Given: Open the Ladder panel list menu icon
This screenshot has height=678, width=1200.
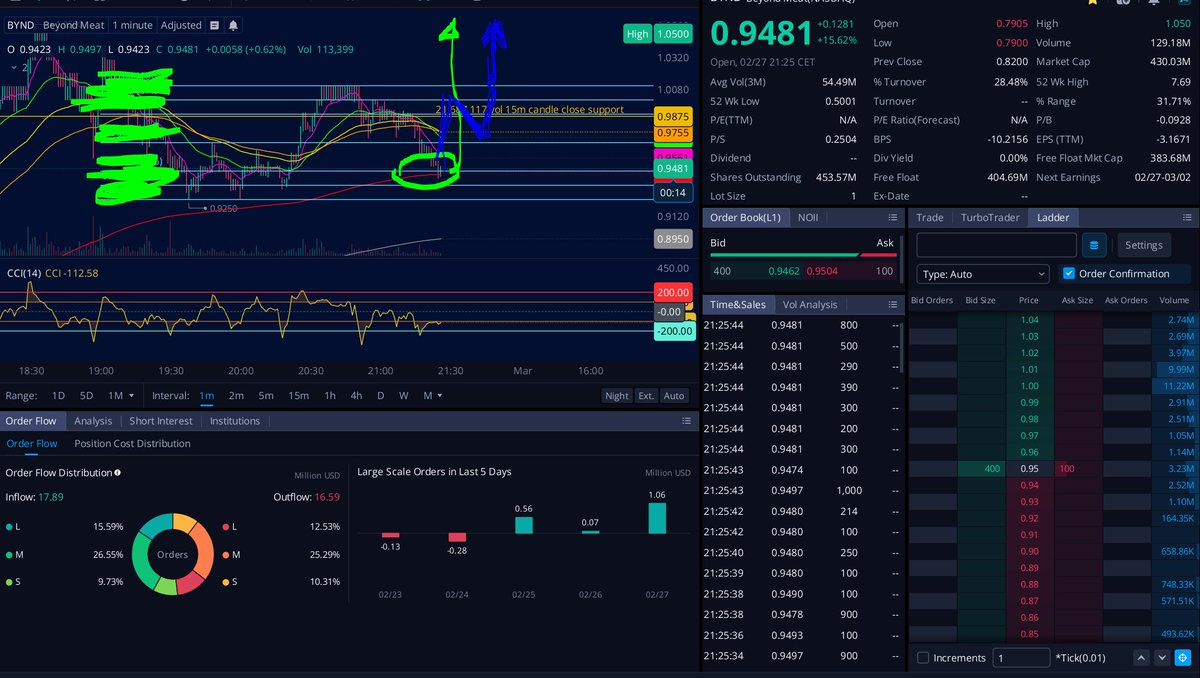Looking at the screenshot, I should (x=1185, y=217).
